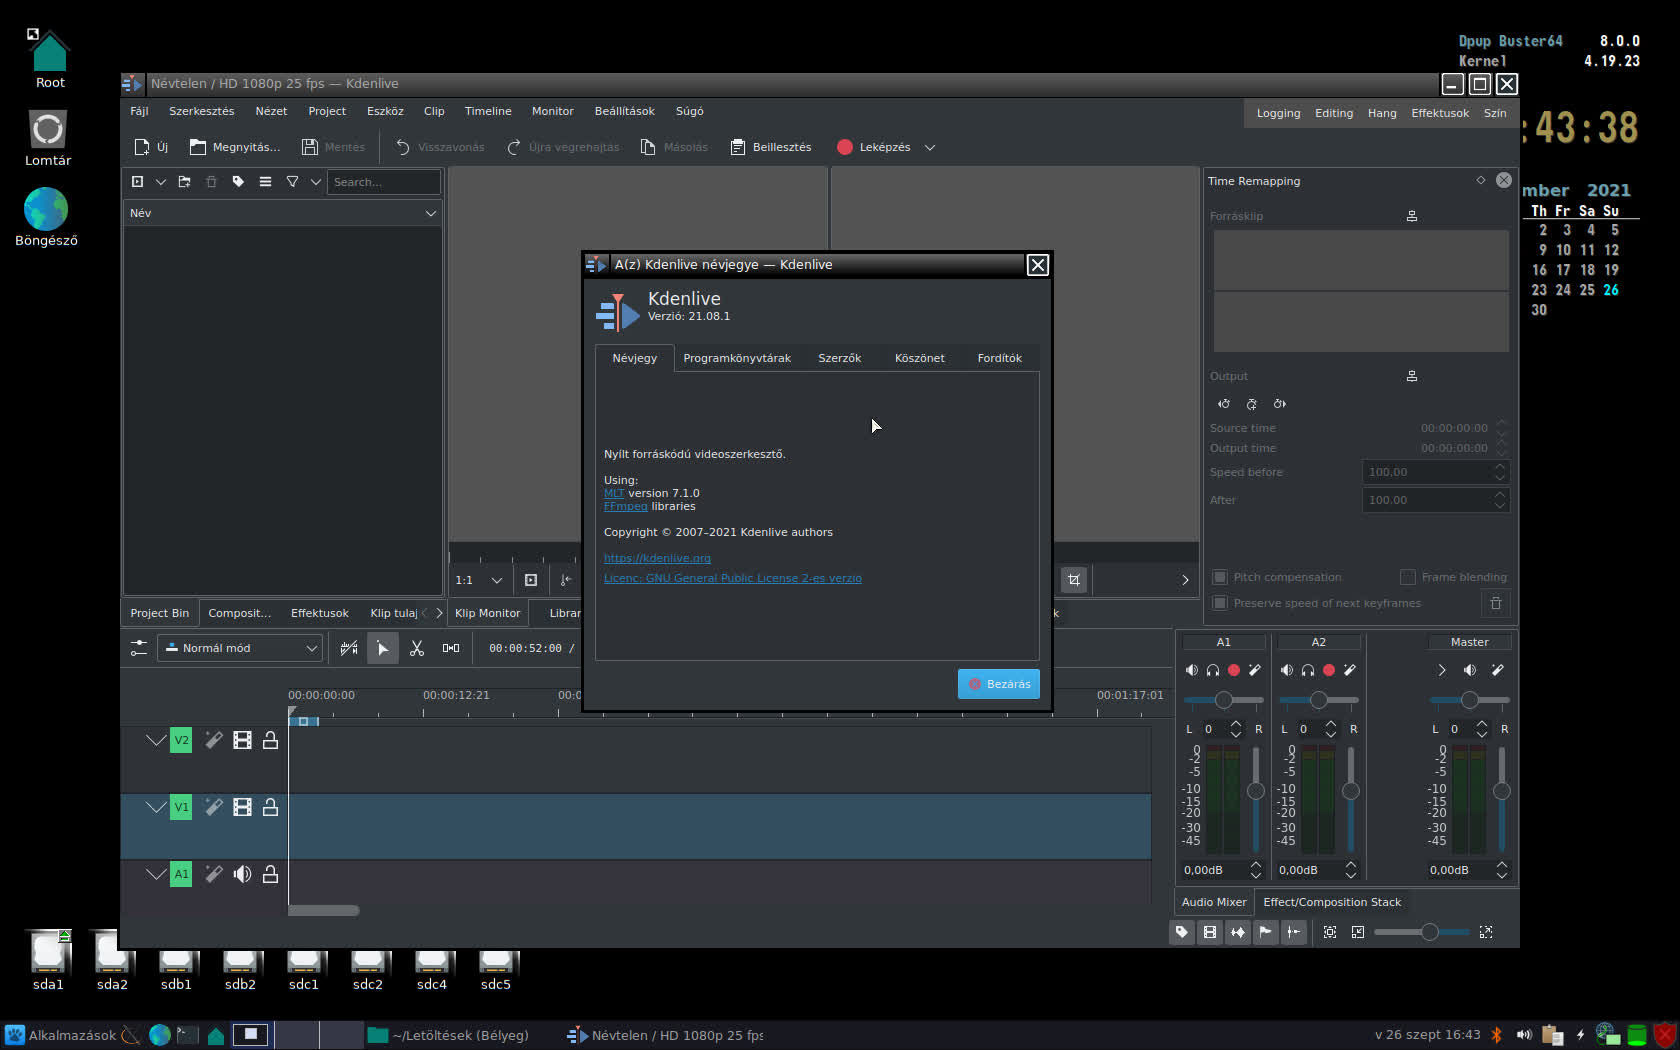The width and height of the screenshot is (1680, 1050).
Task: Click the marker flag icon in bottom toolbar
Action: pos(1266,932)
